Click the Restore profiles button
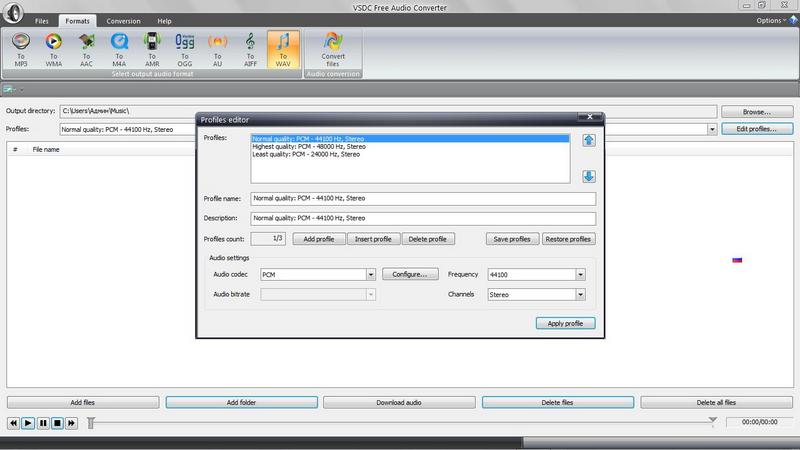The width and height of the screenshot is (800, 450). tap(568, 239)
